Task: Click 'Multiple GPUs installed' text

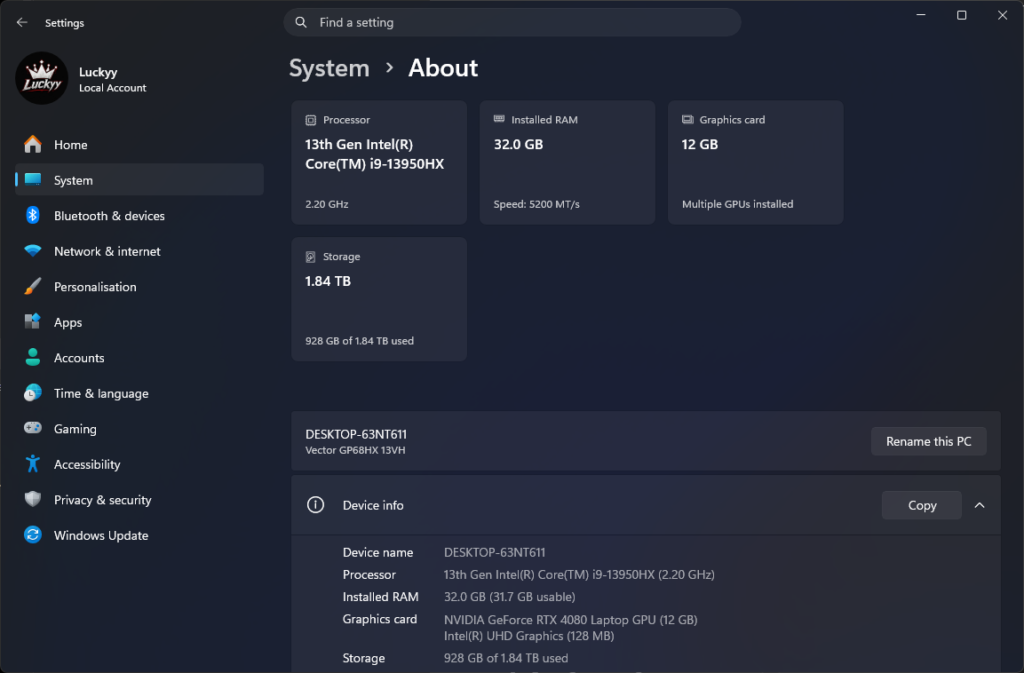Action: (x=737, y=204)
